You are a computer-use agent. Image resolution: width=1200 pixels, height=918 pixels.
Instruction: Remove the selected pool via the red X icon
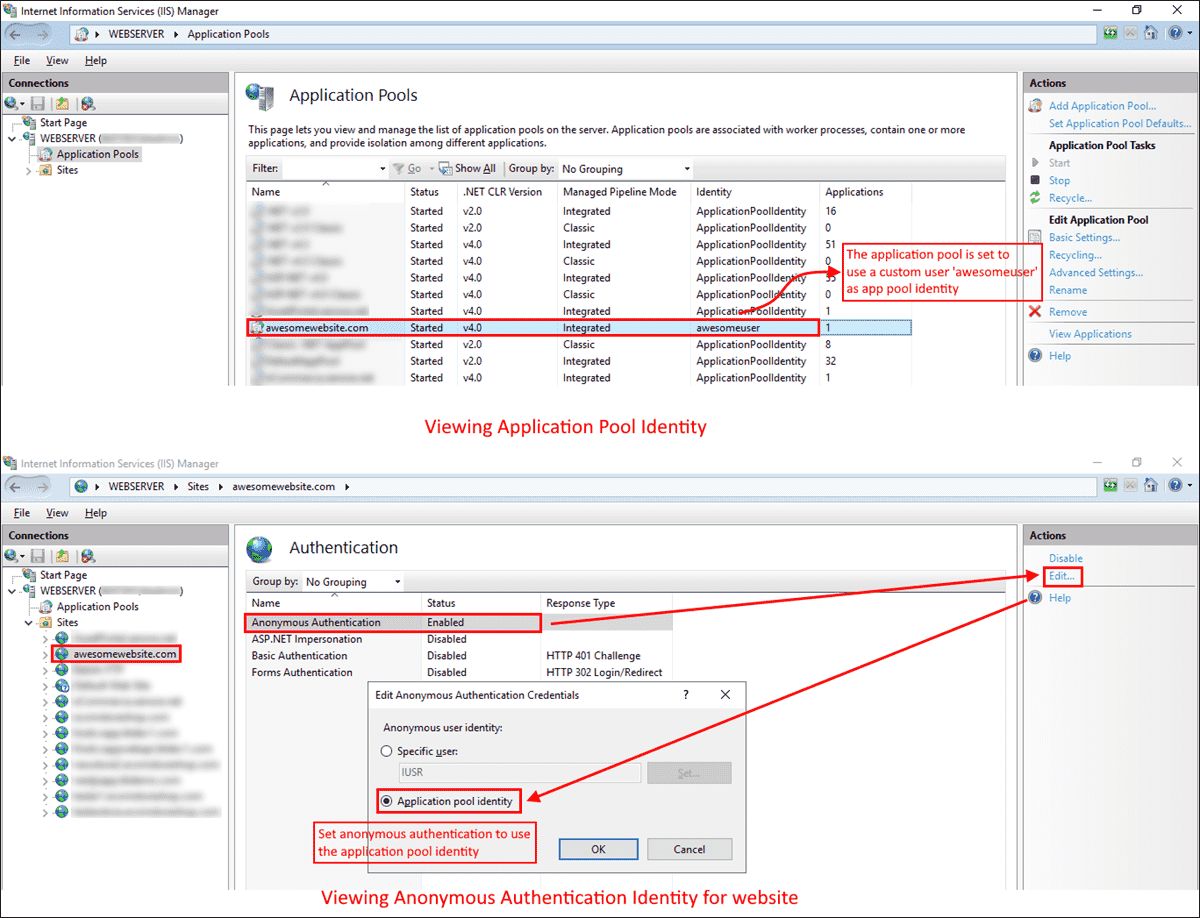1035,309
